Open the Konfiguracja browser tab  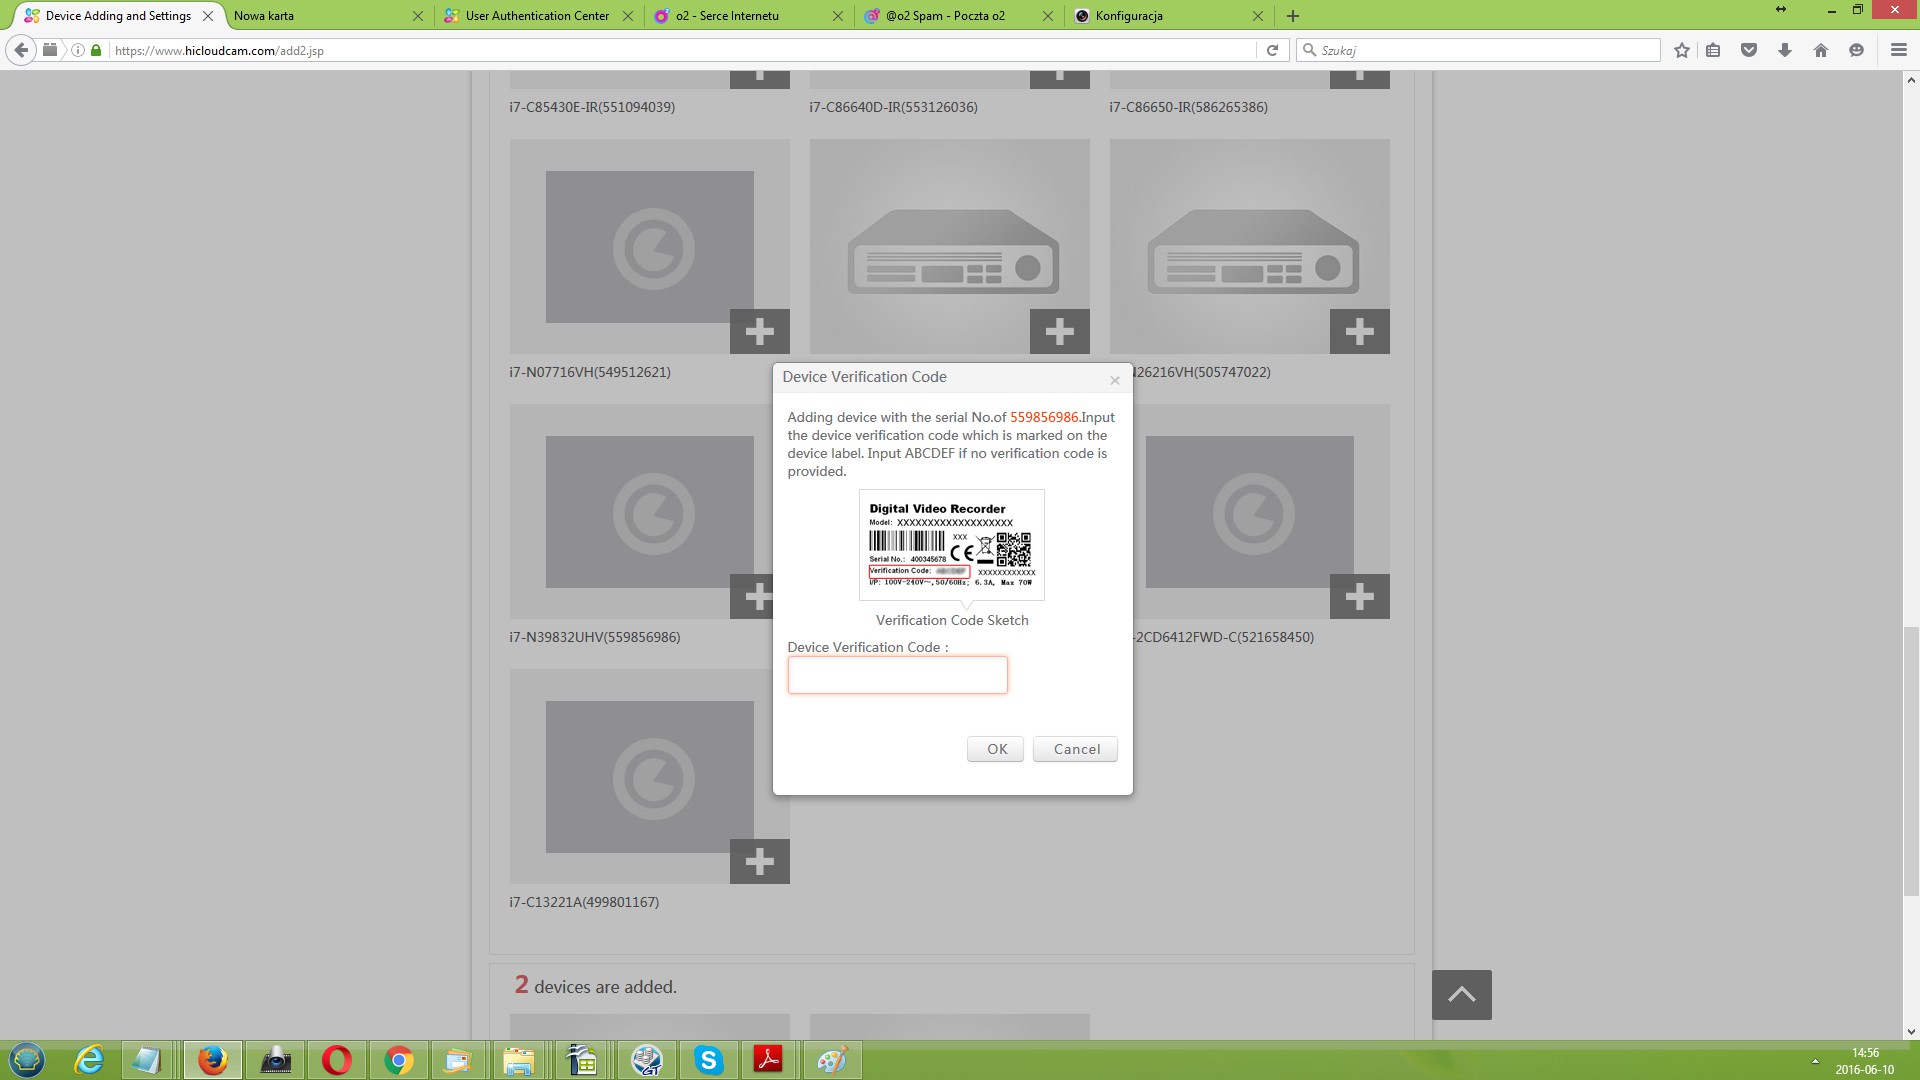tap(1160, 15)
